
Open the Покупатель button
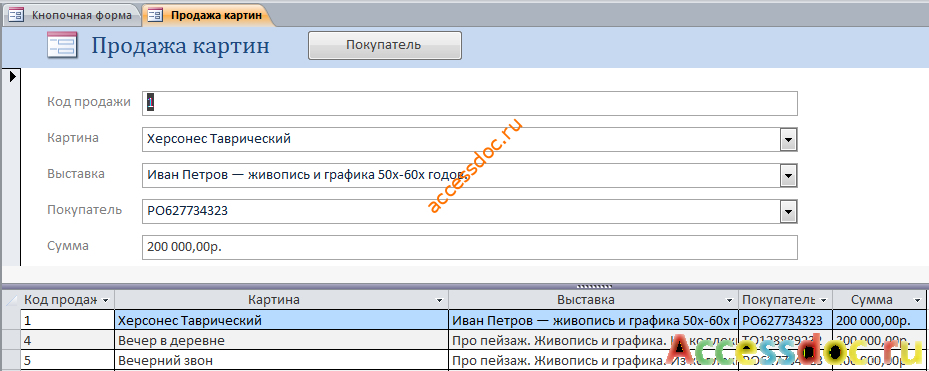pos(385,45)
